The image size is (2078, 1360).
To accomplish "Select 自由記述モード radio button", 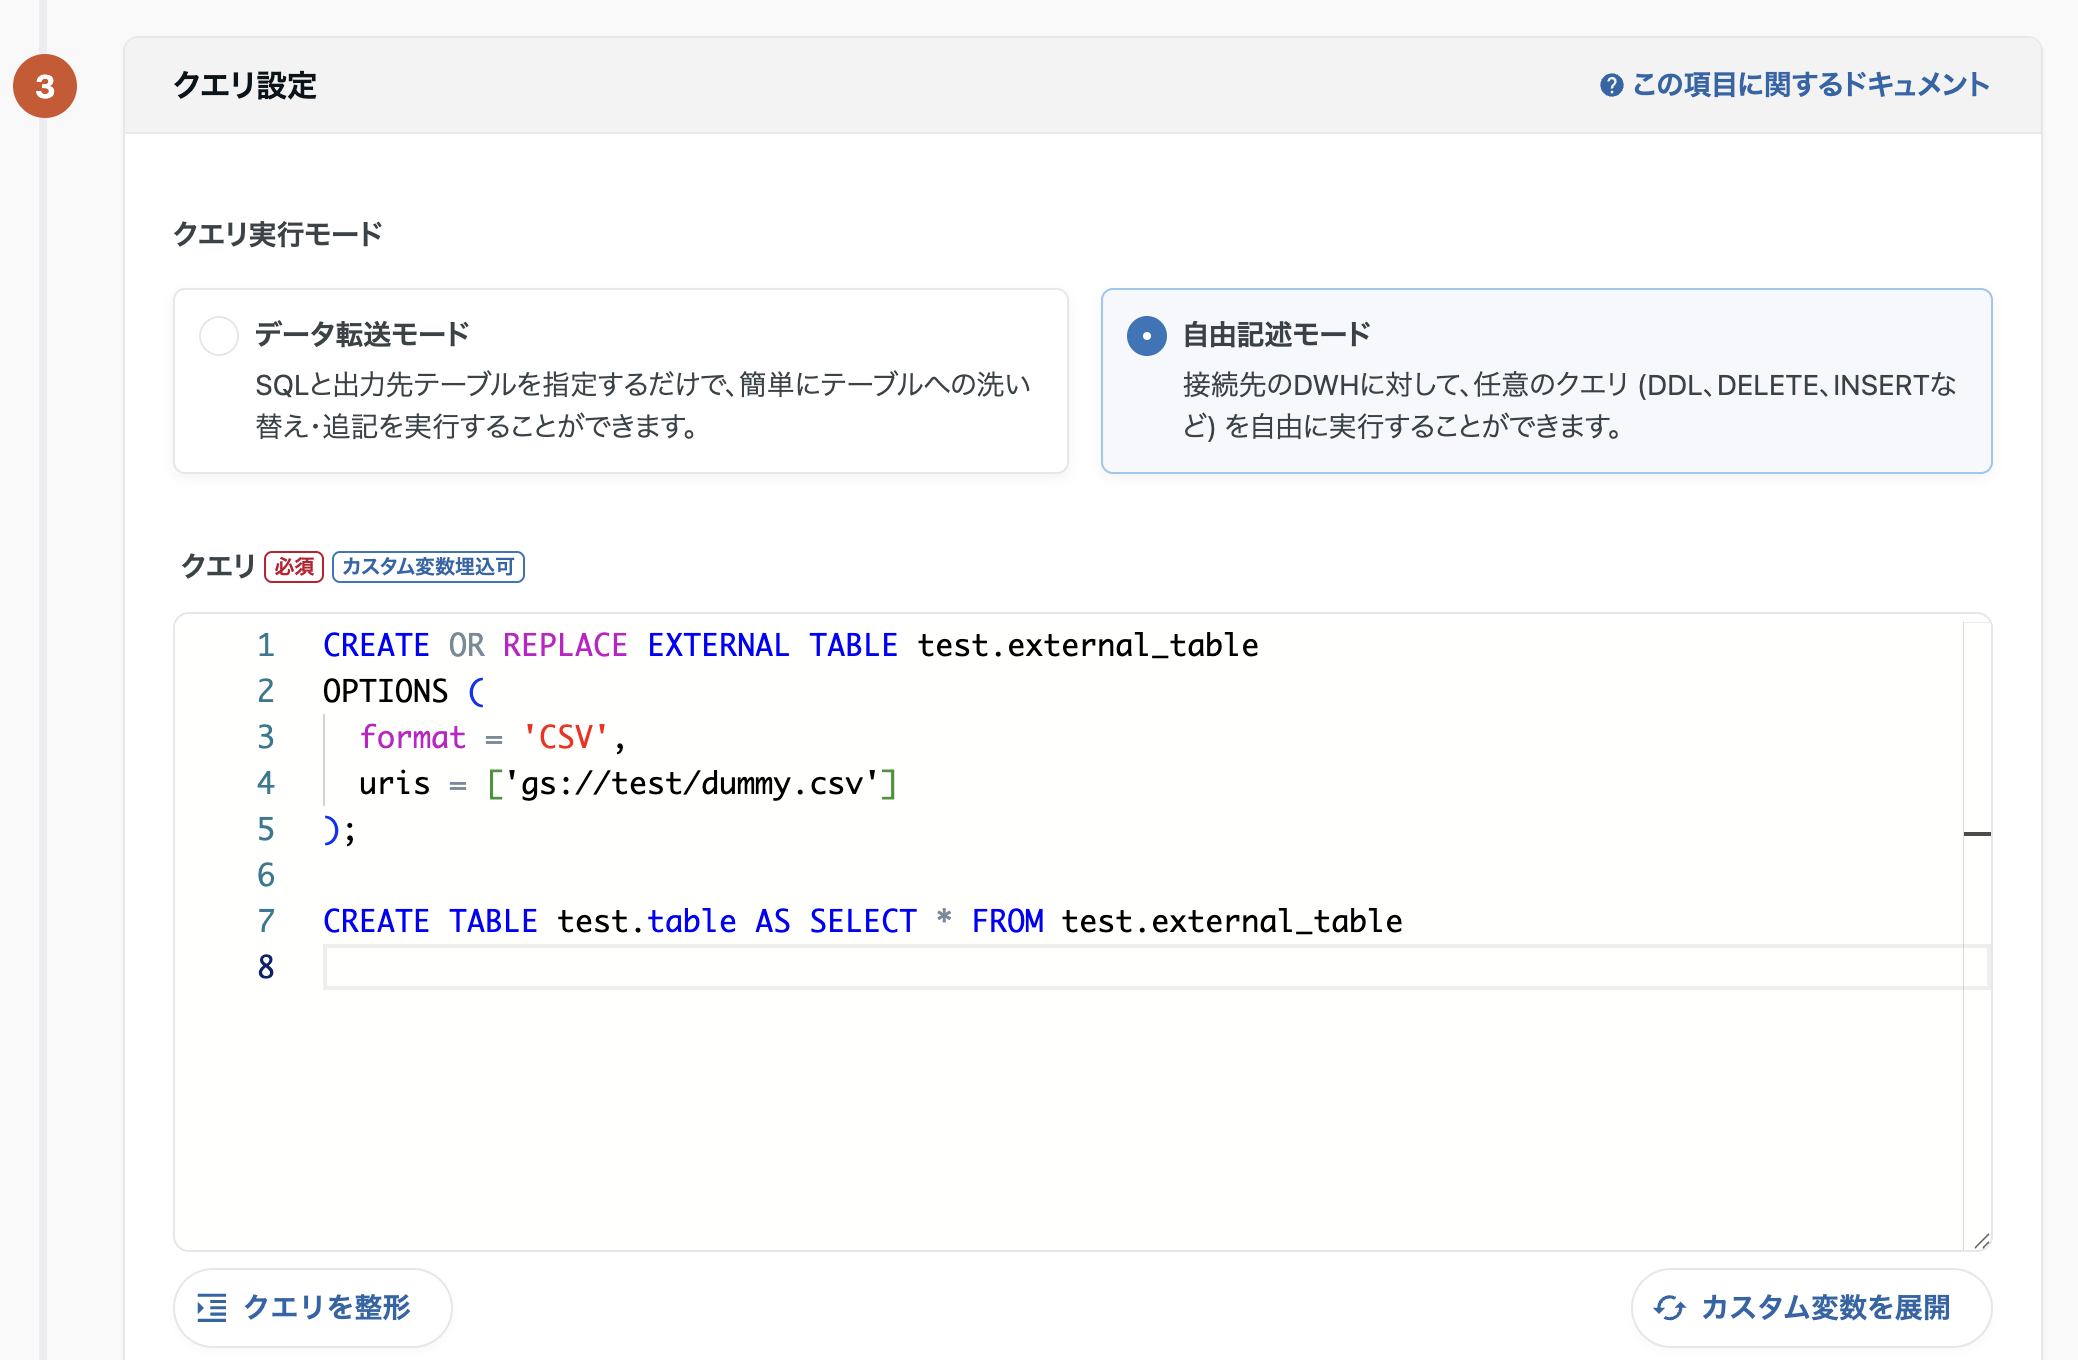I will [1146, 336].
